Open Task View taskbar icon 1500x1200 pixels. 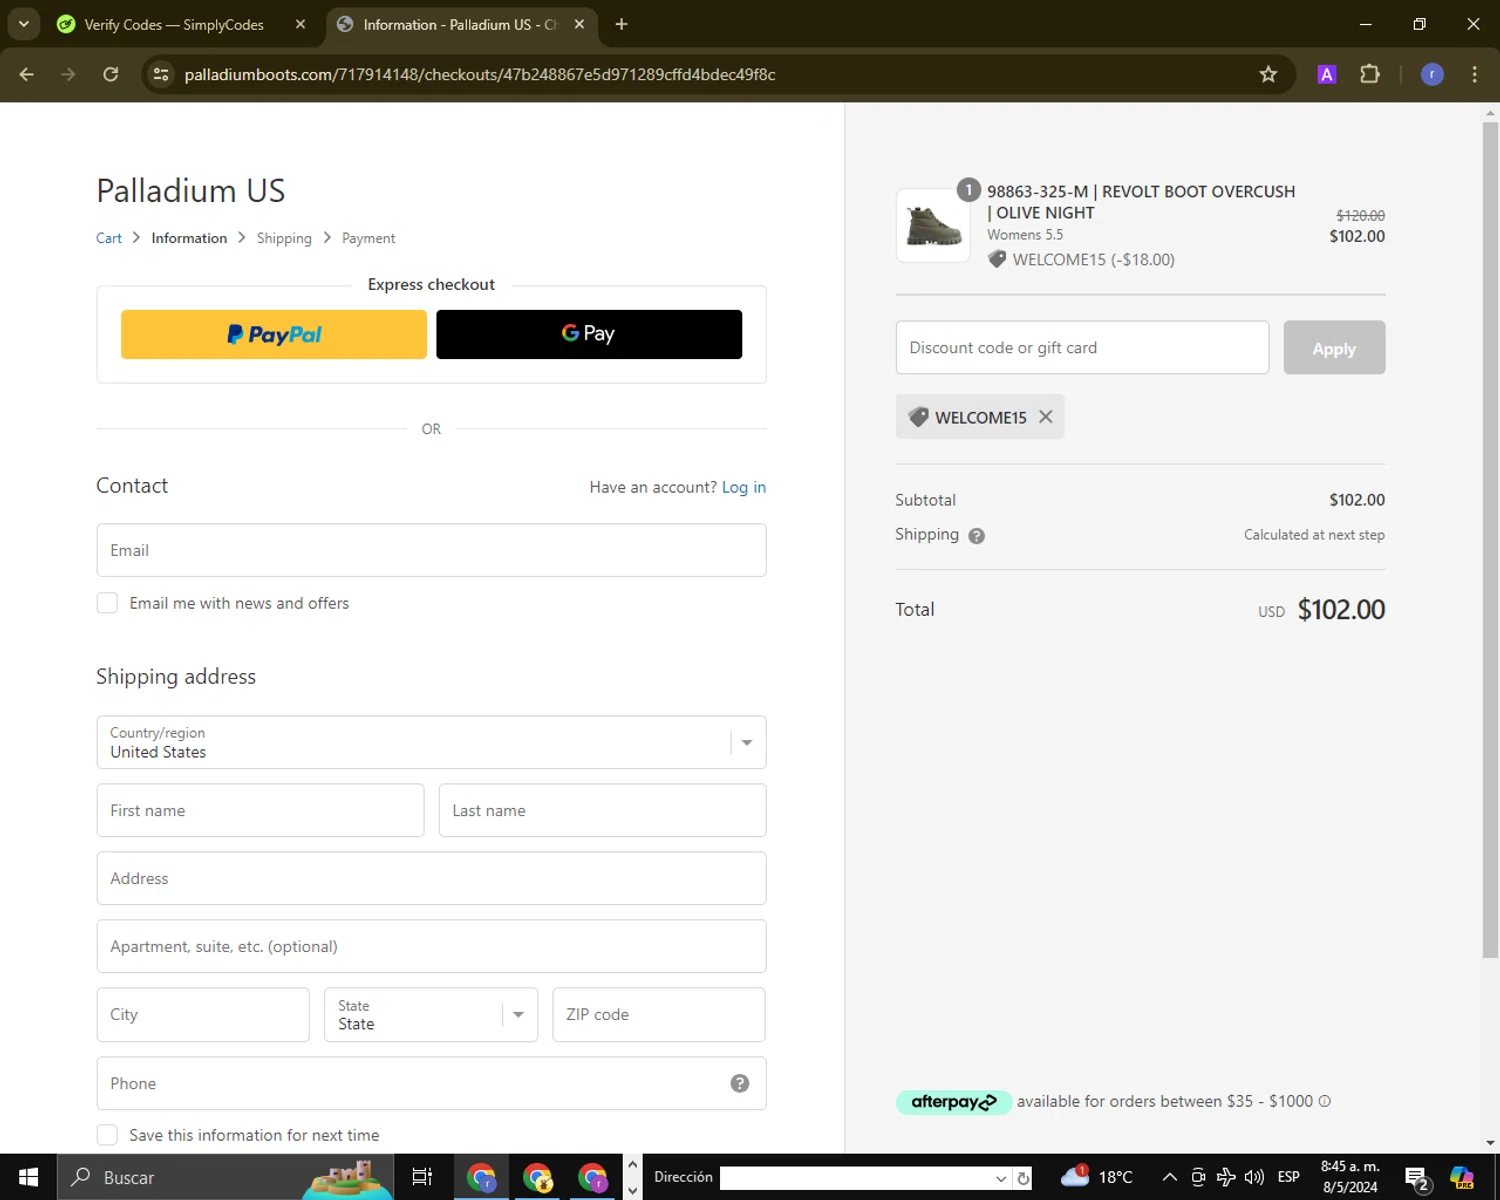[x=422, y=1177]
